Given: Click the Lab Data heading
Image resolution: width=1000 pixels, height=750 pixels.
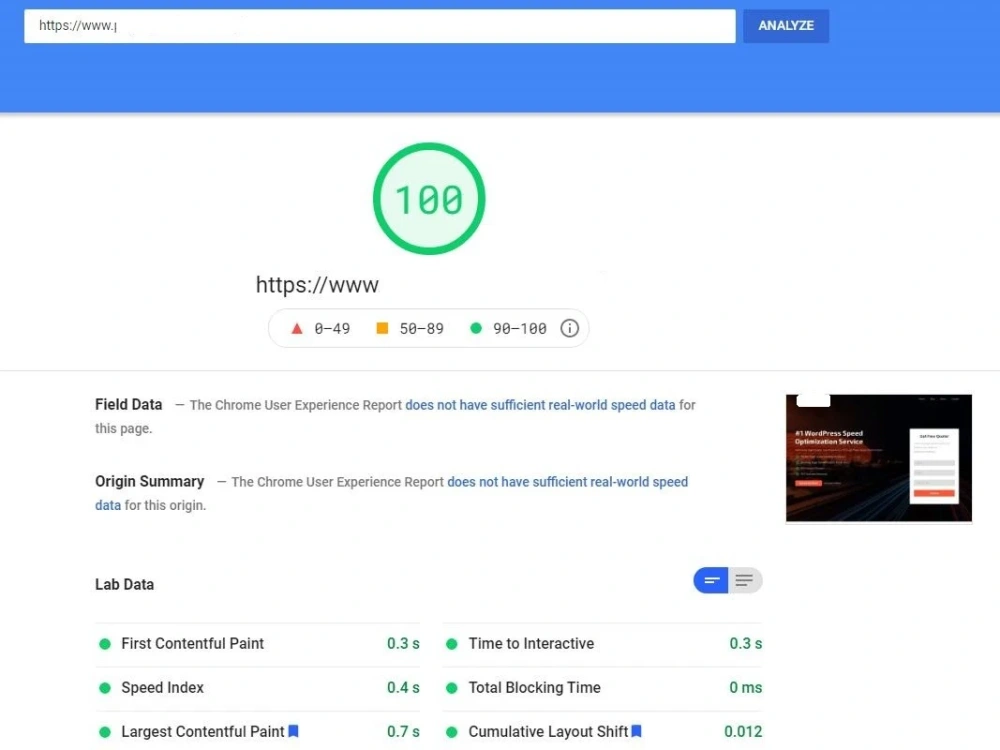Looking at the screenshot, I should pyautogui.click(x=124, y=584).
